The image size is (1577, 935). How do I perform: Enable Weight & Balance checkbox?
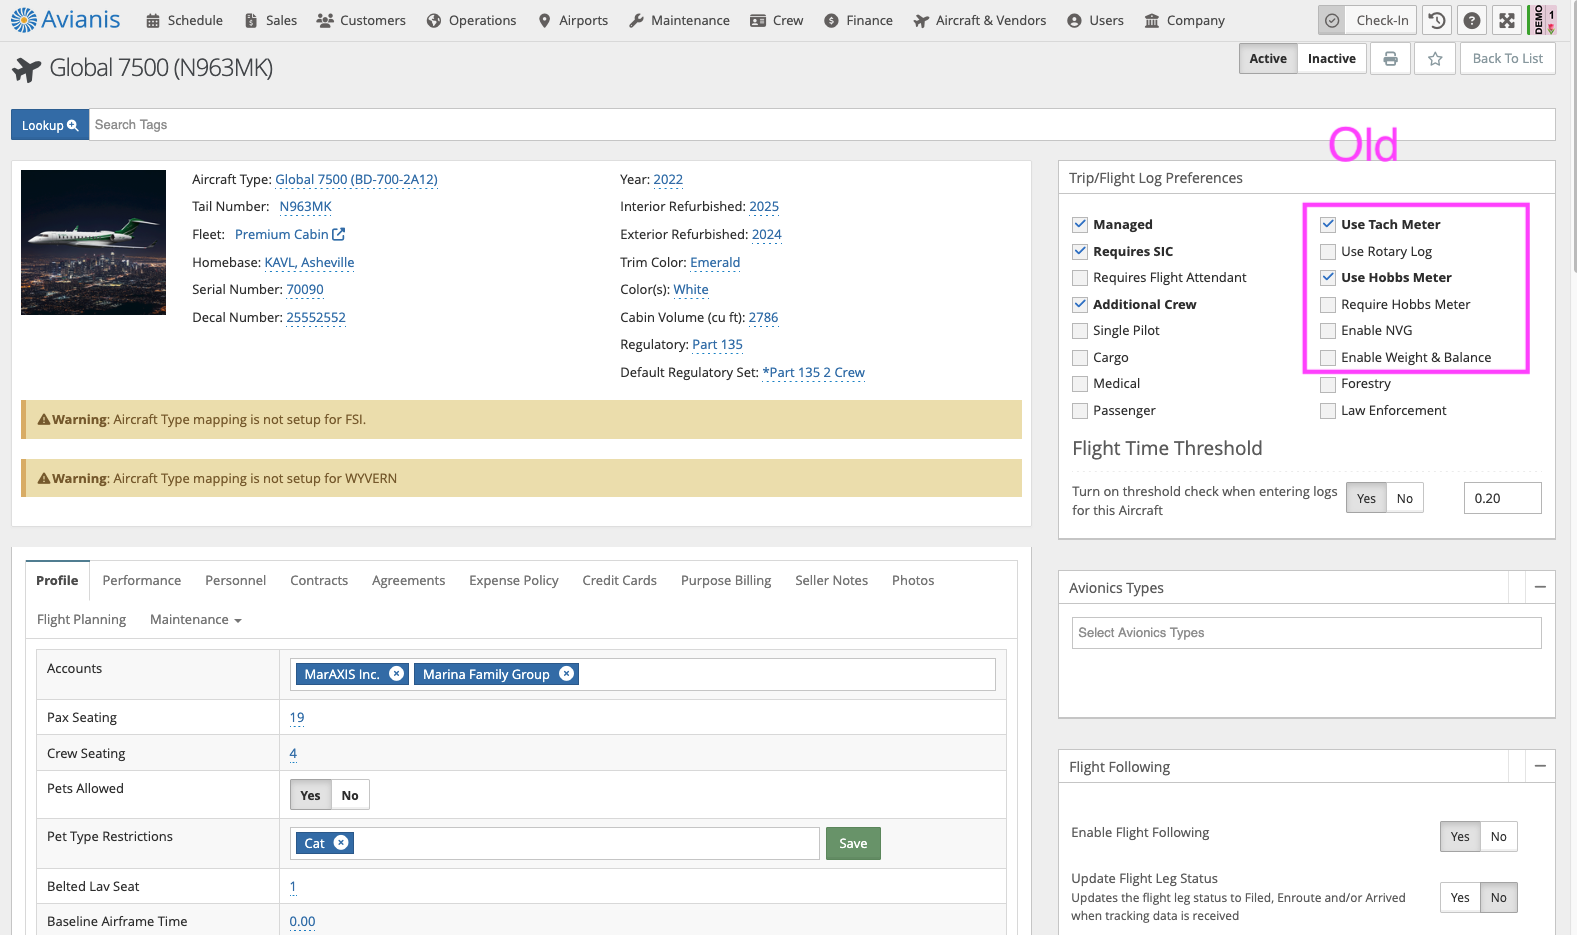[1328, 358]
